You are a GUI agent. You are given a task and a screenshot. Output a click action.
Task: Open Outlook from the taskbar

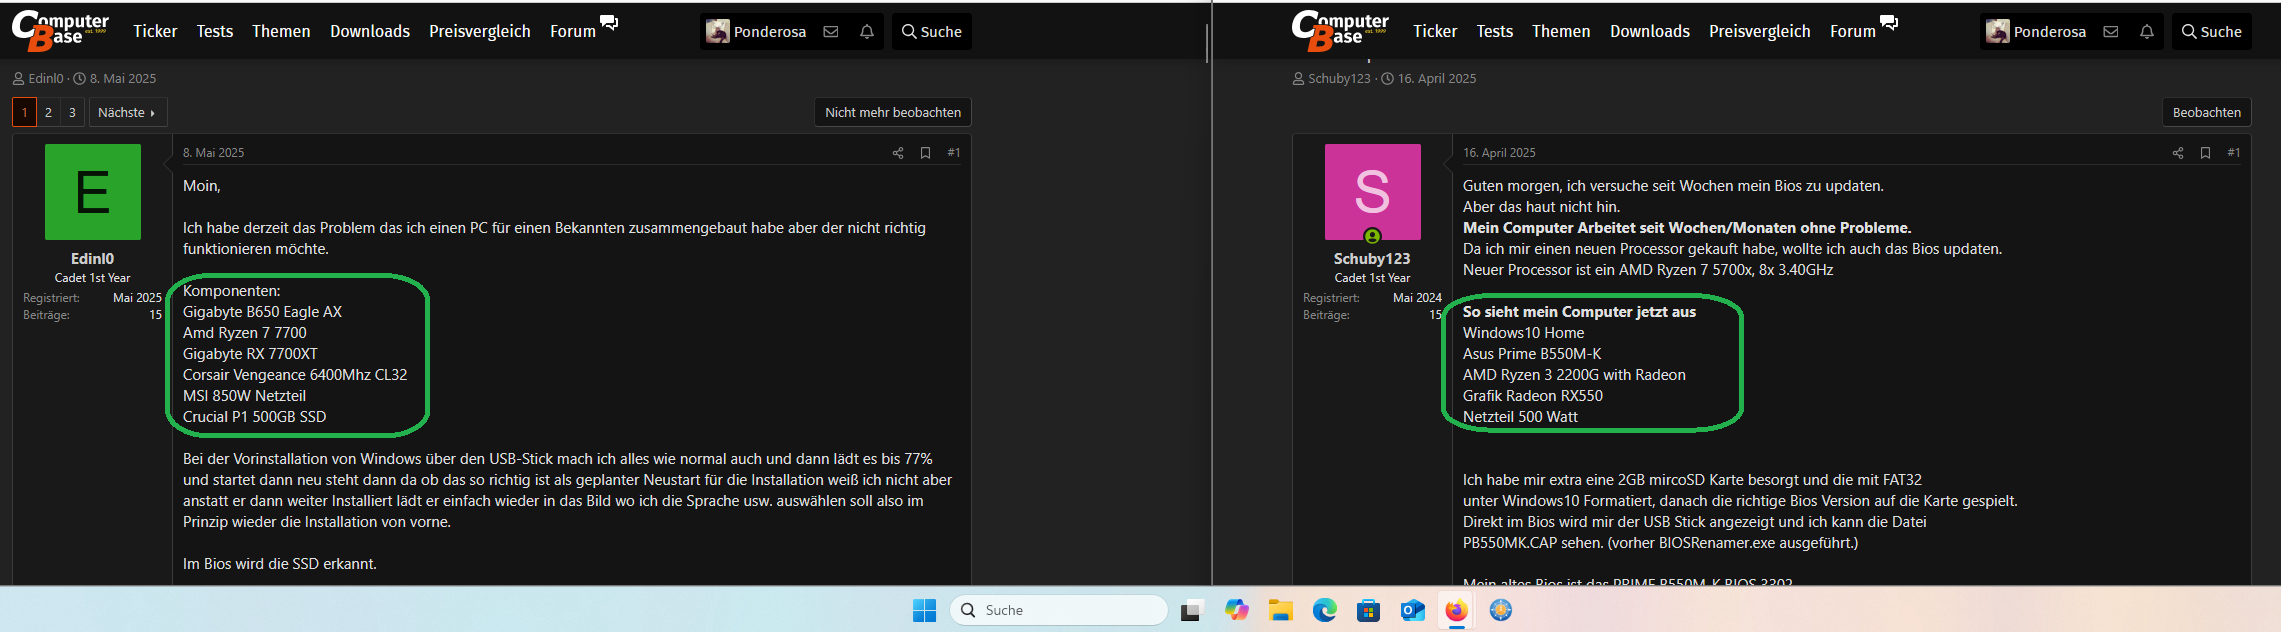[1413, 610]
